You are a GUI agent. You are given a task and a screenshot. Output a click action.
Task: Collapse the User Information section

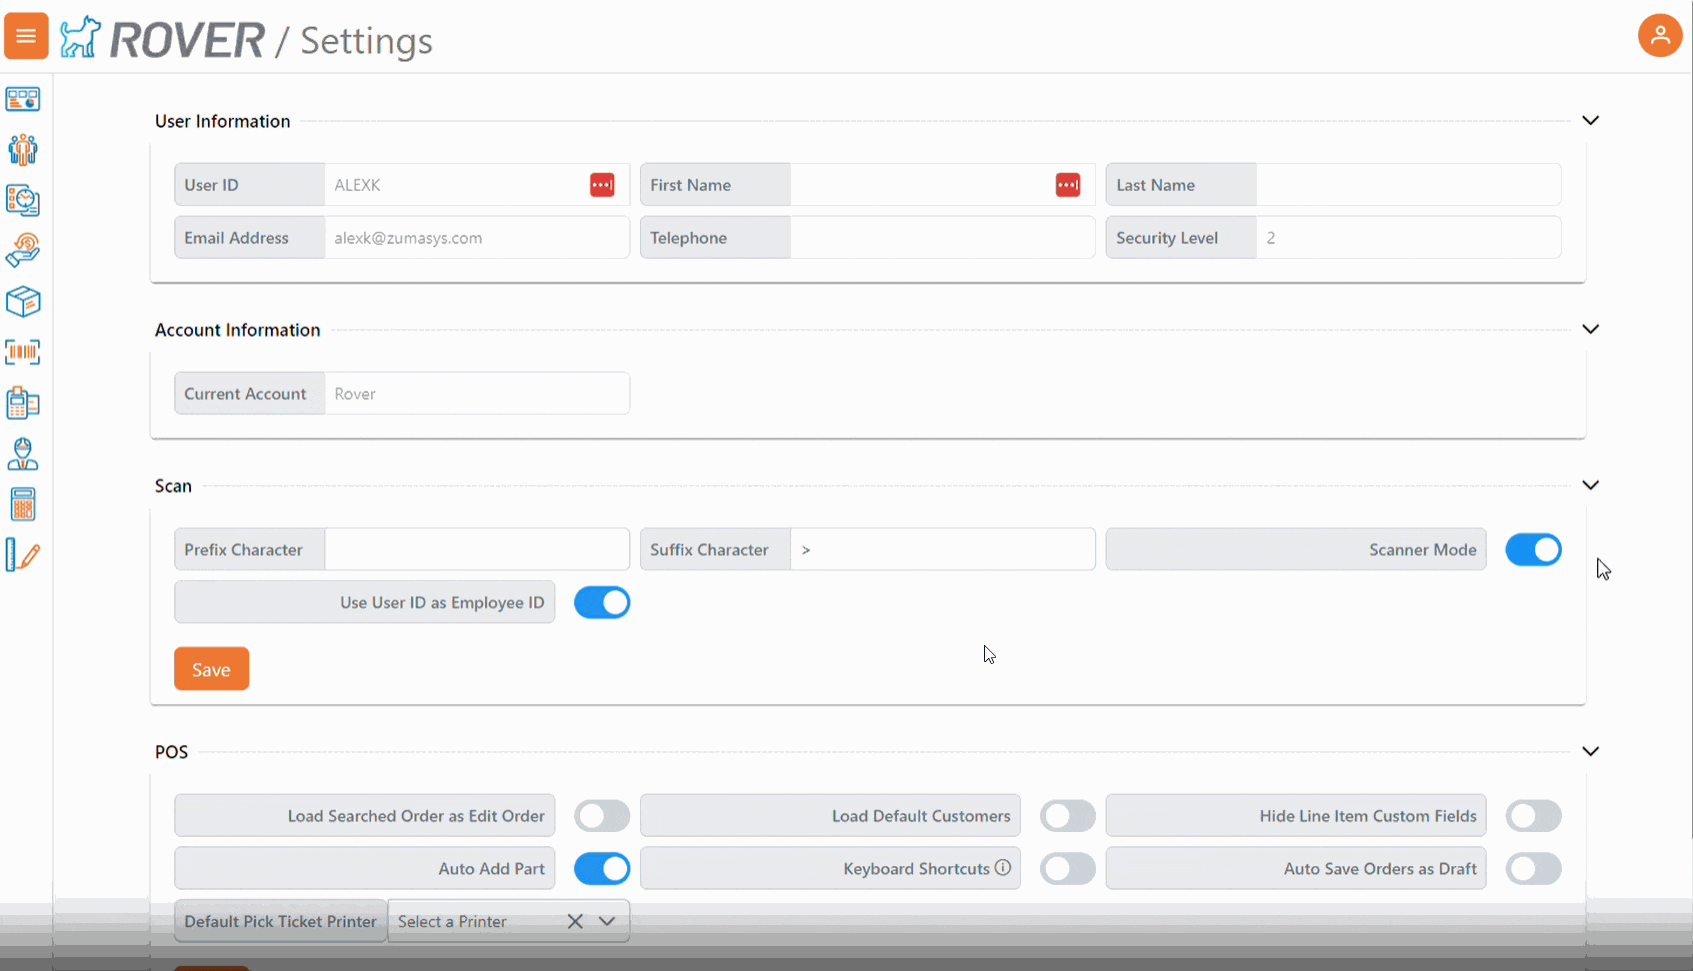tap(1591, 120)
